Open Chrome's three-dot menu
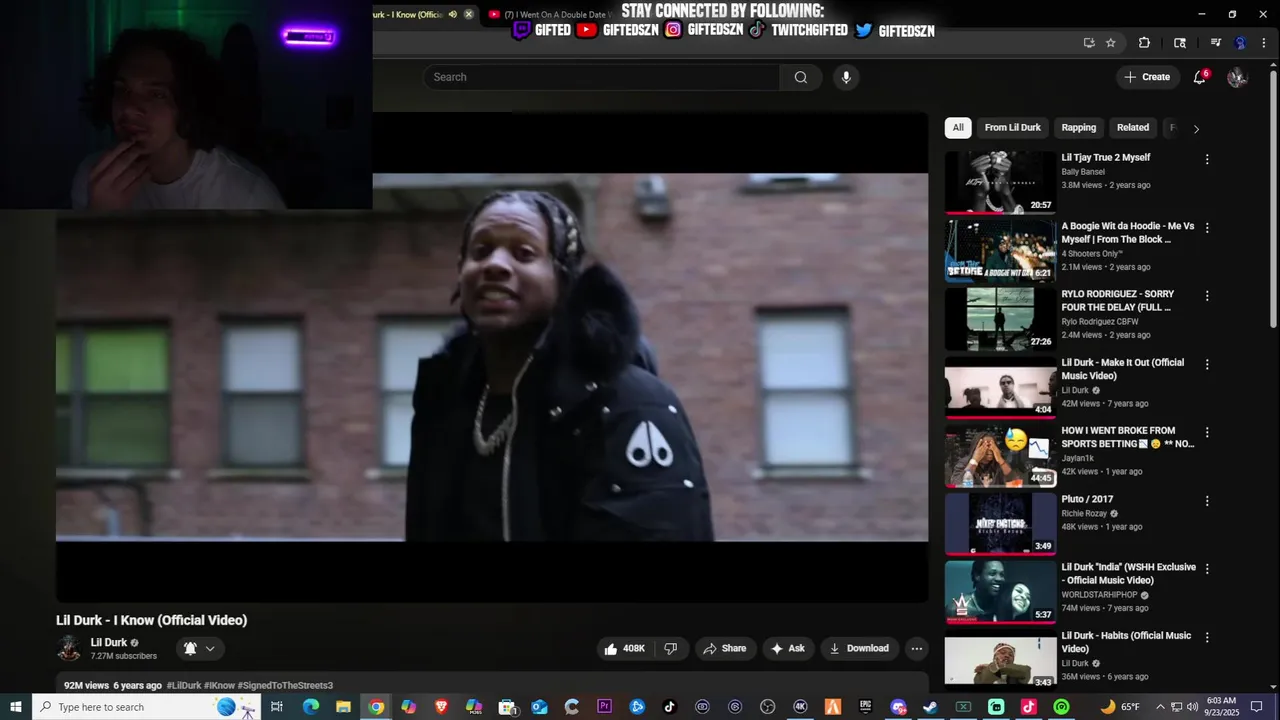Screen dimensions: 1280x720 click(x=1266, y=43)
